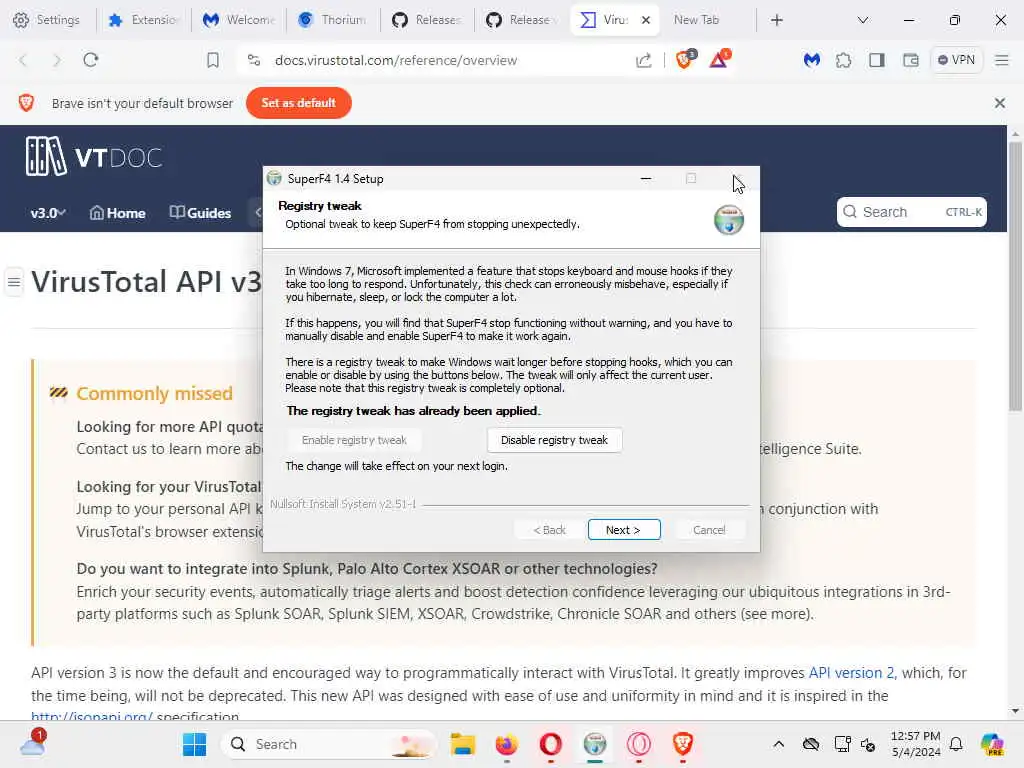Image resolution: width=1024 pixels, height=768 pixels.
Task: Close the VirusTotal tab
Action: click(x=646, y=20)
